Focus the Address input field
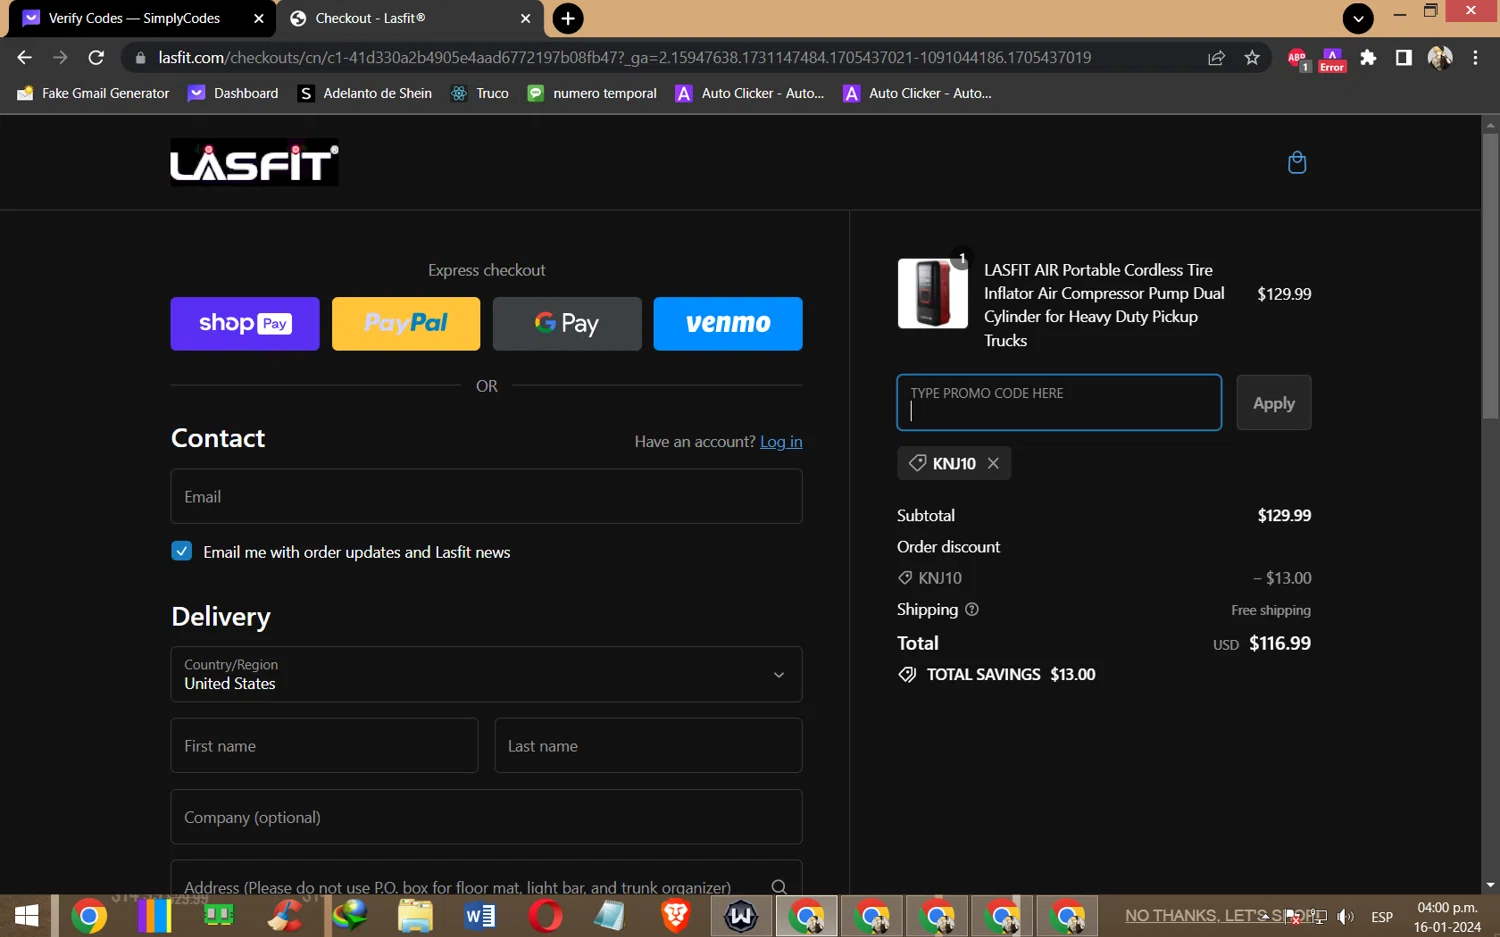 (486, 880)
